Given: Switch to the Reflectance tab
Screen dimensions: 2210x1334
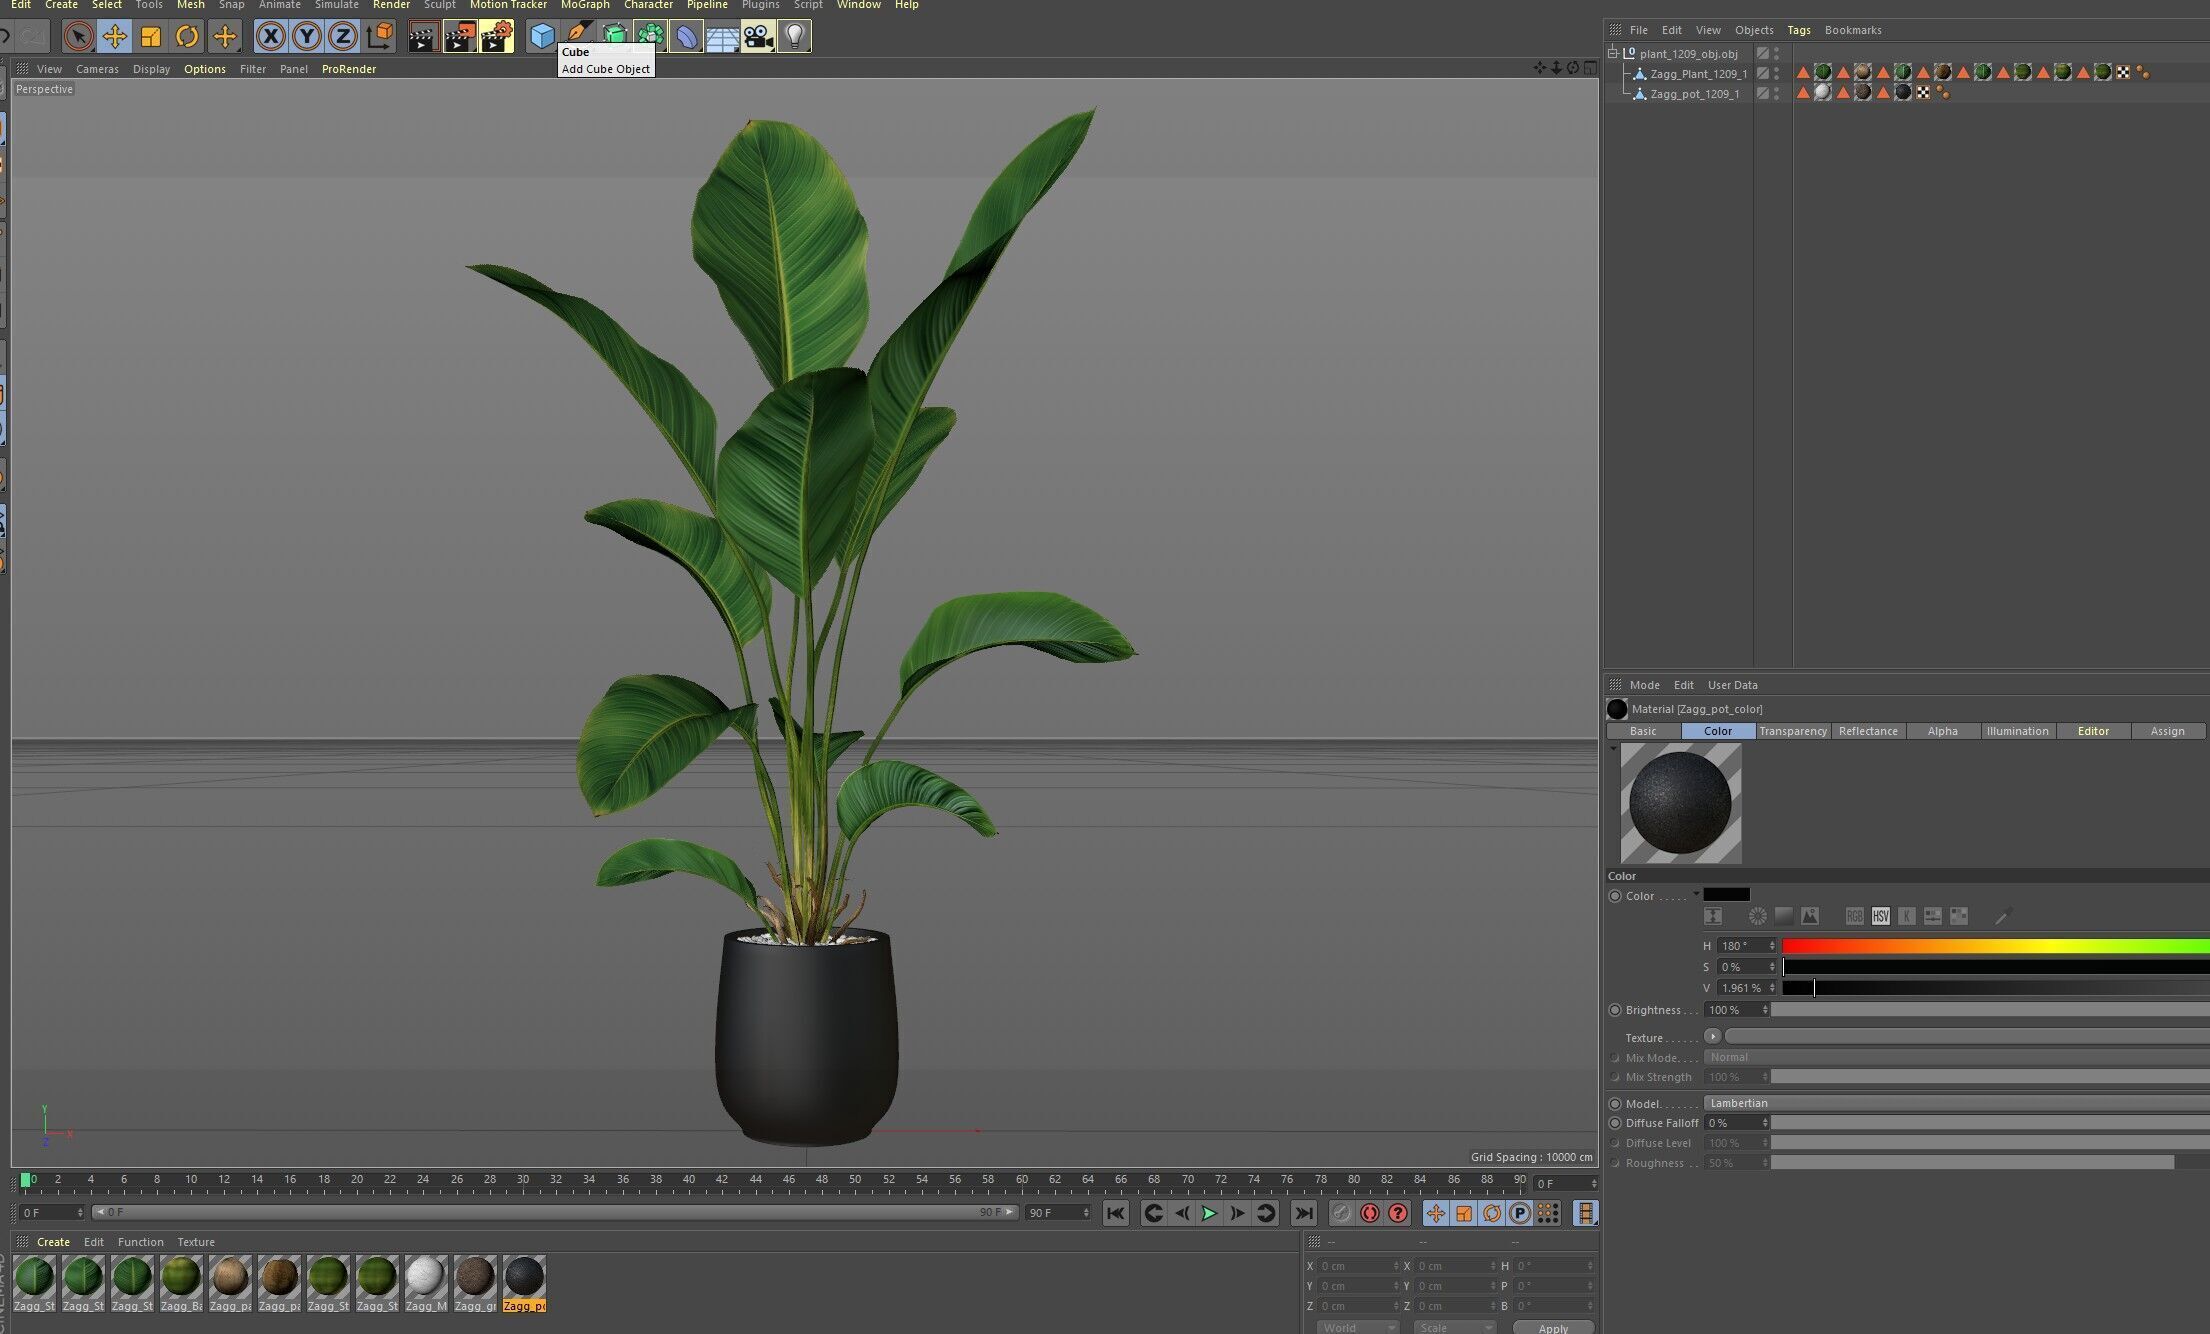Looking at the screenshot, I should tap(1868, 731).
